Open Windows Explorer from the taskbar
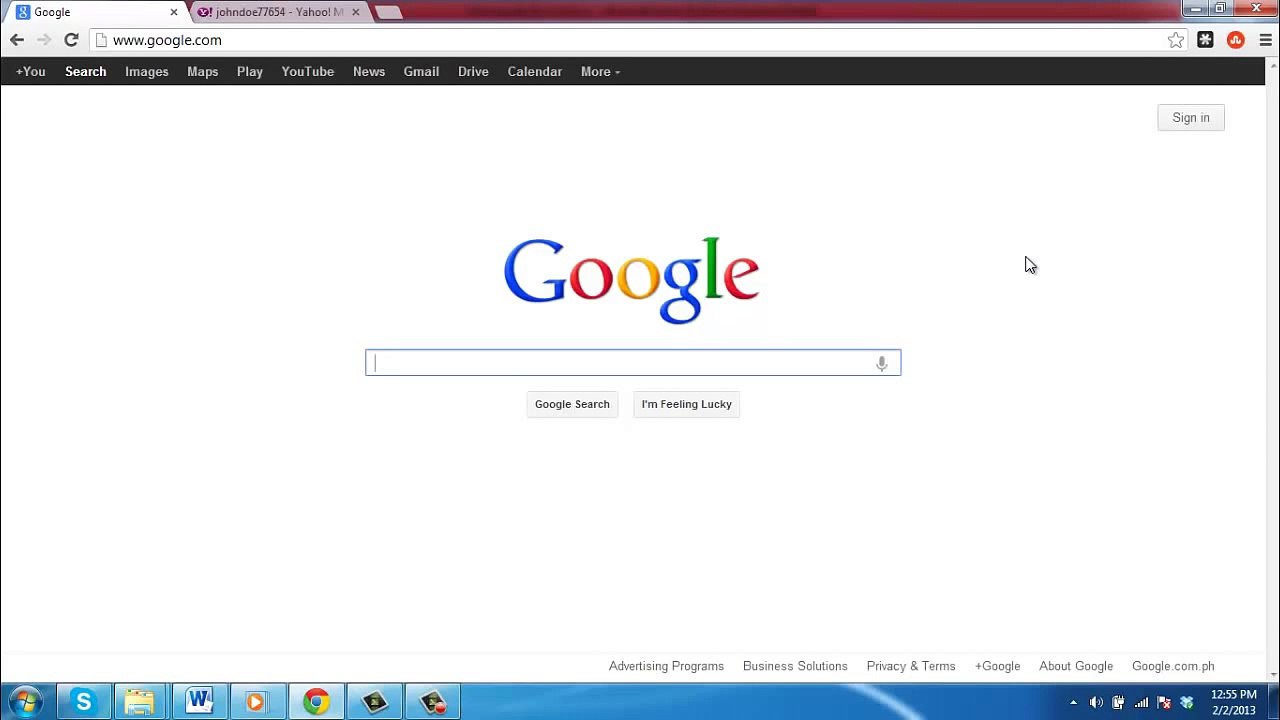This screenshot has width=1280, height=720. pyautogui.click(x=141, y=702)
